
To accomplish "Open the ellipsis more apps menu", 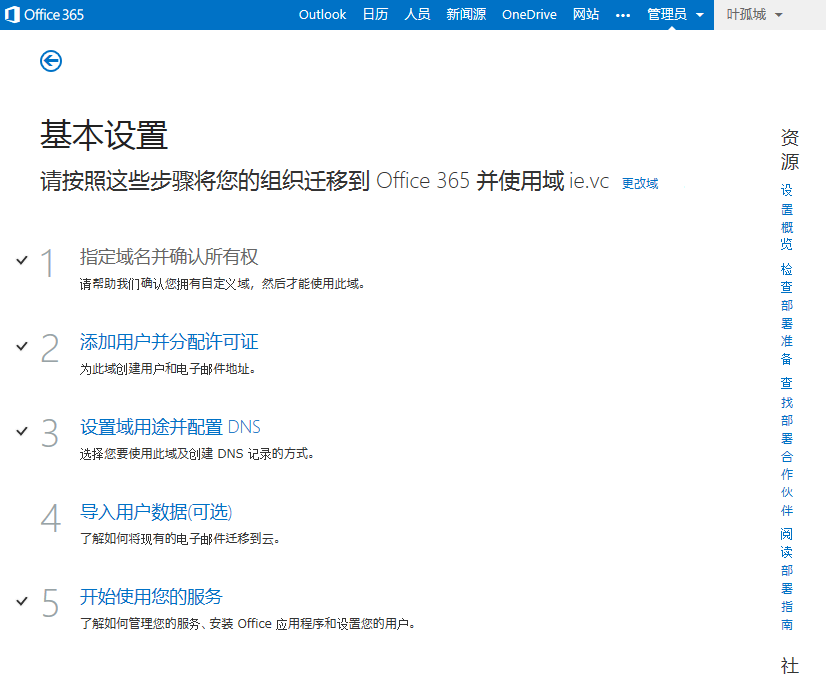I will pyautogui.click(x=623, y=15).
